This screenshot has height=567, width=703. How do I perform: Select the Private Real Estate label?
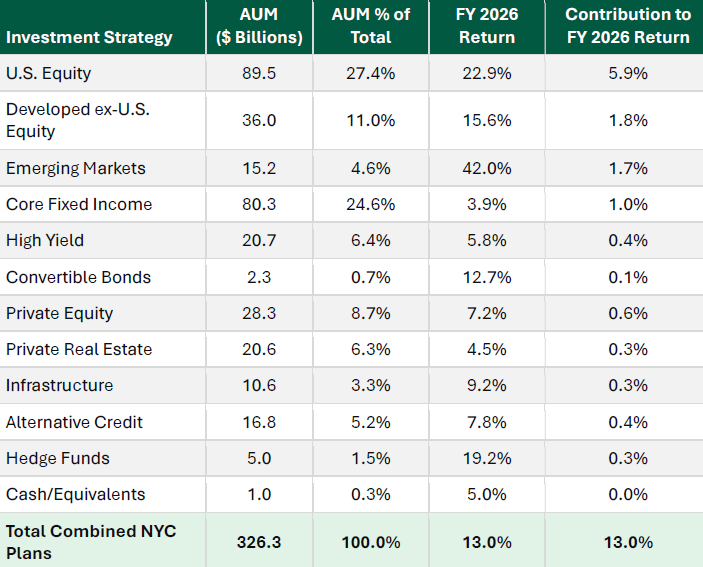[79, 350]
